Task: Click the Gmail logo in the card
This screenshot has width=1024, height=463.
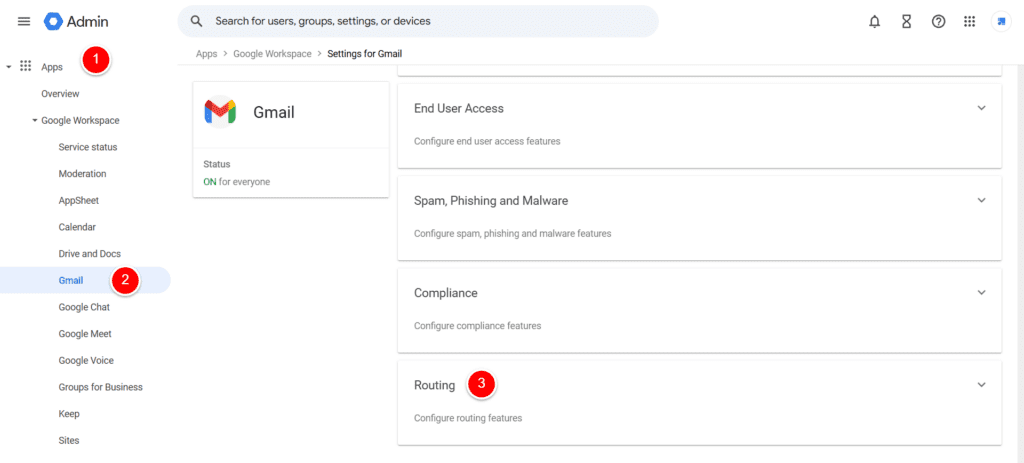Action: point(220,112)
